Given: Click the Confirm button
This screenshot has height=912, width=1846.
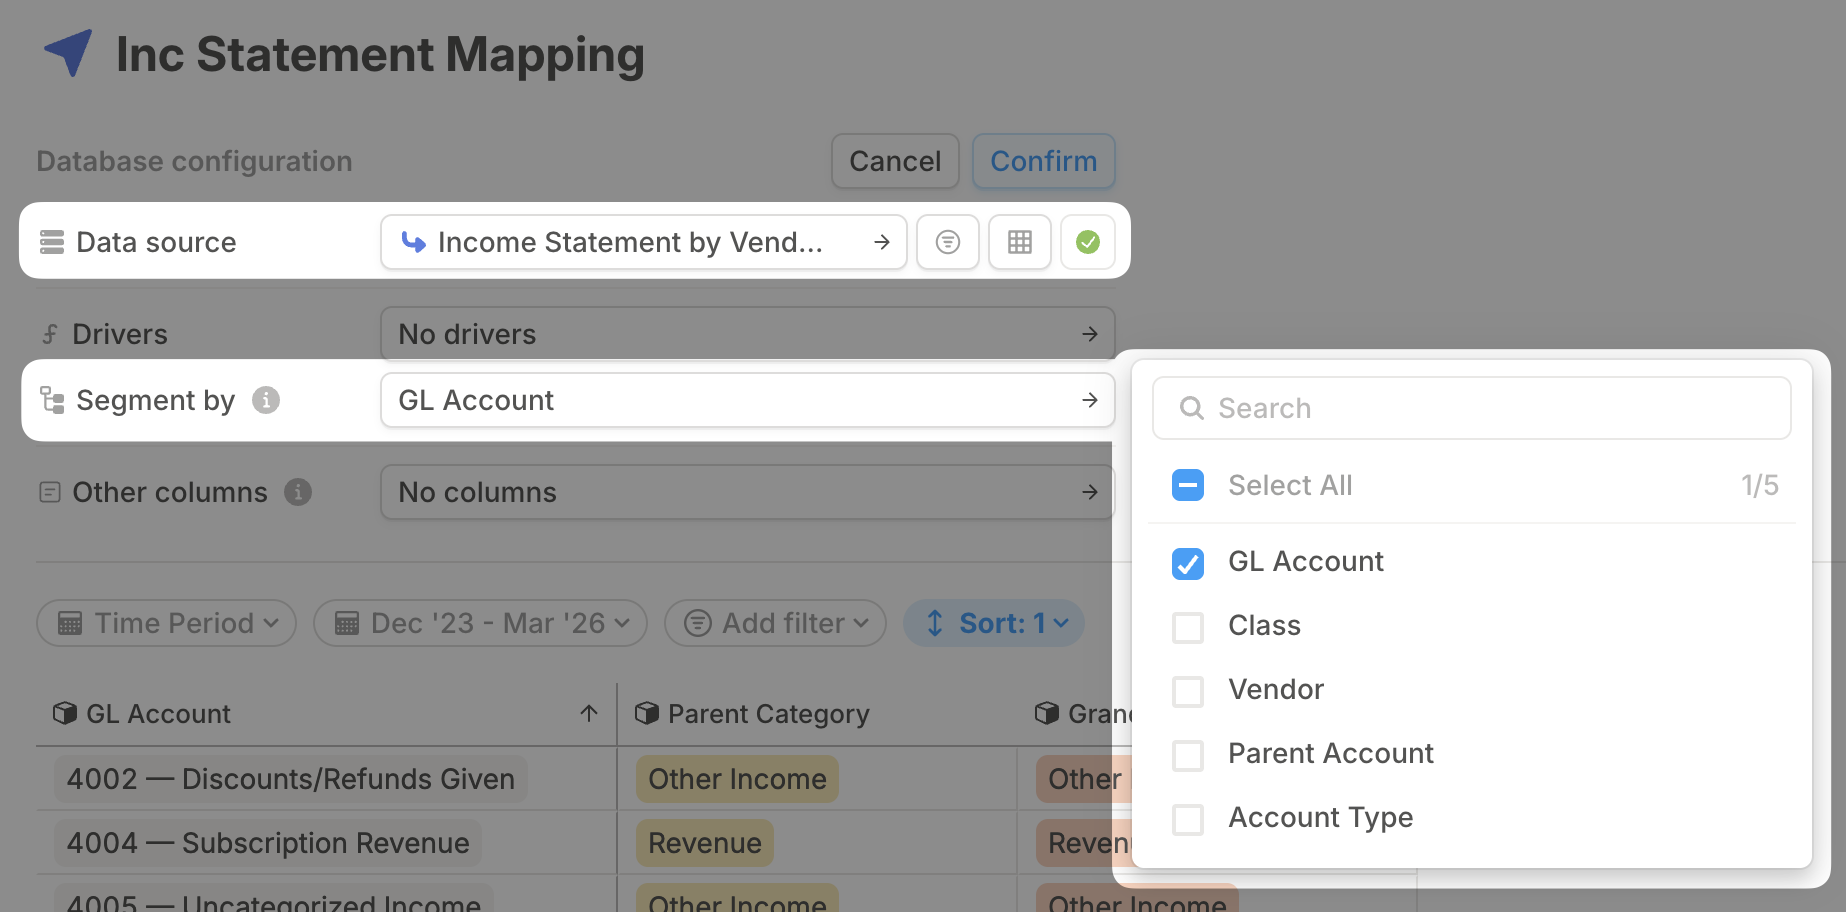Looking at the screenshot, I should (x=1044, y=161).
